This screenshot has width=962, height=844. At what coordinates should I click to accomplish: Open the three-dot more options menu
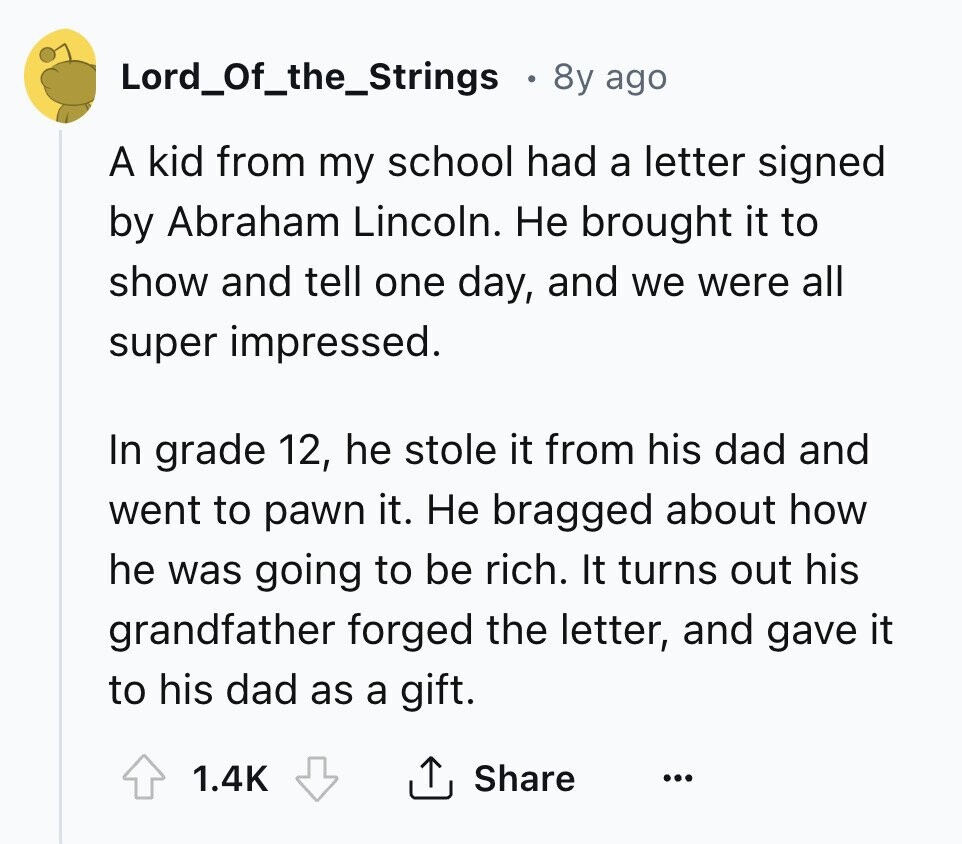pyautogui.click(x=676, y=779)
